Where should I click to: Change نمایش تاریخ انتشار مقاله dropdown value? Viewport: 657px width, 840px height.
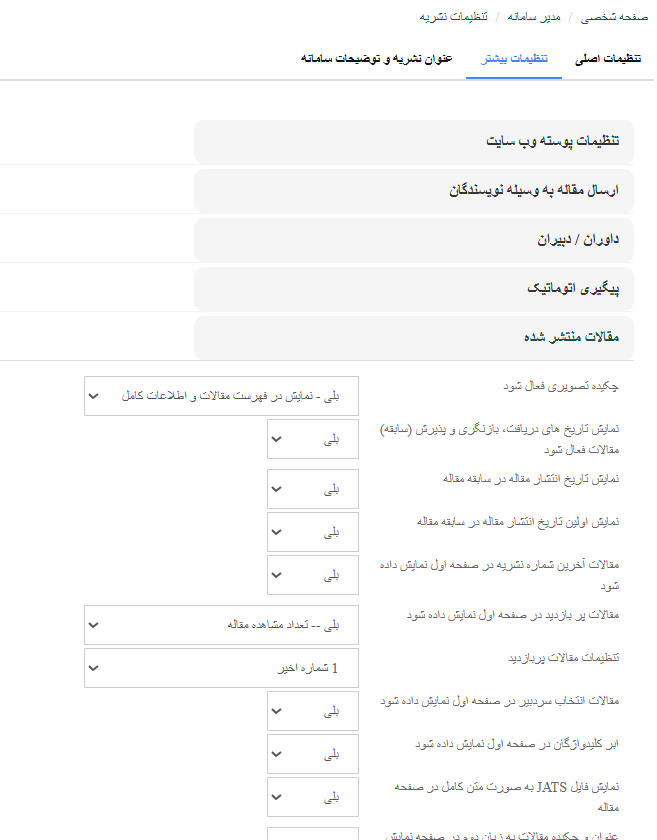coord(313,489)
